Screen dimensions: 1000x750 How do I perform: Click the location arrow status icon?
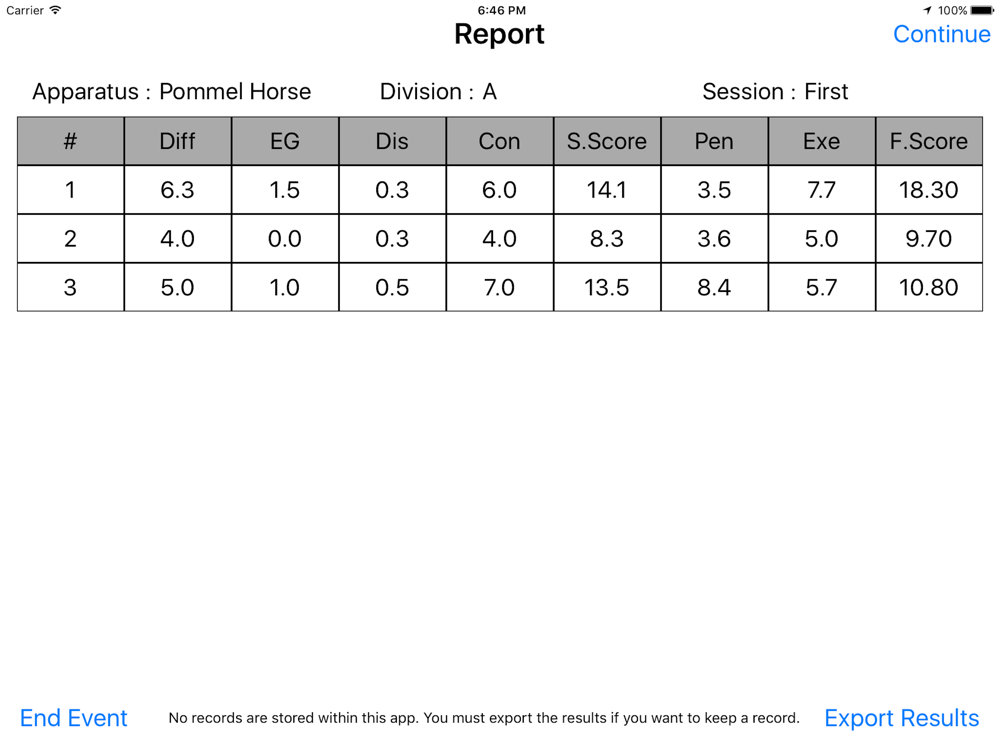pos(927,10)
